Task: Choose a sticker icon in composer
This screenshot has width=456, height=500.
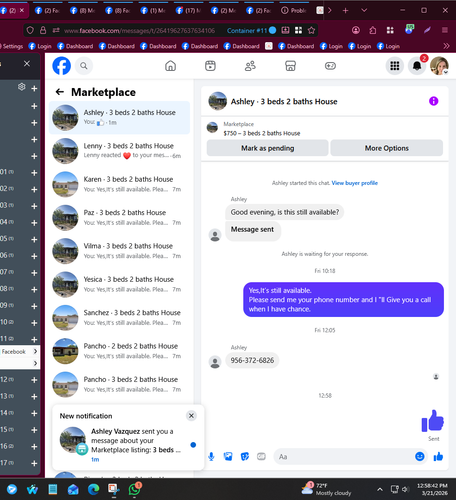Action: [245, 456]
